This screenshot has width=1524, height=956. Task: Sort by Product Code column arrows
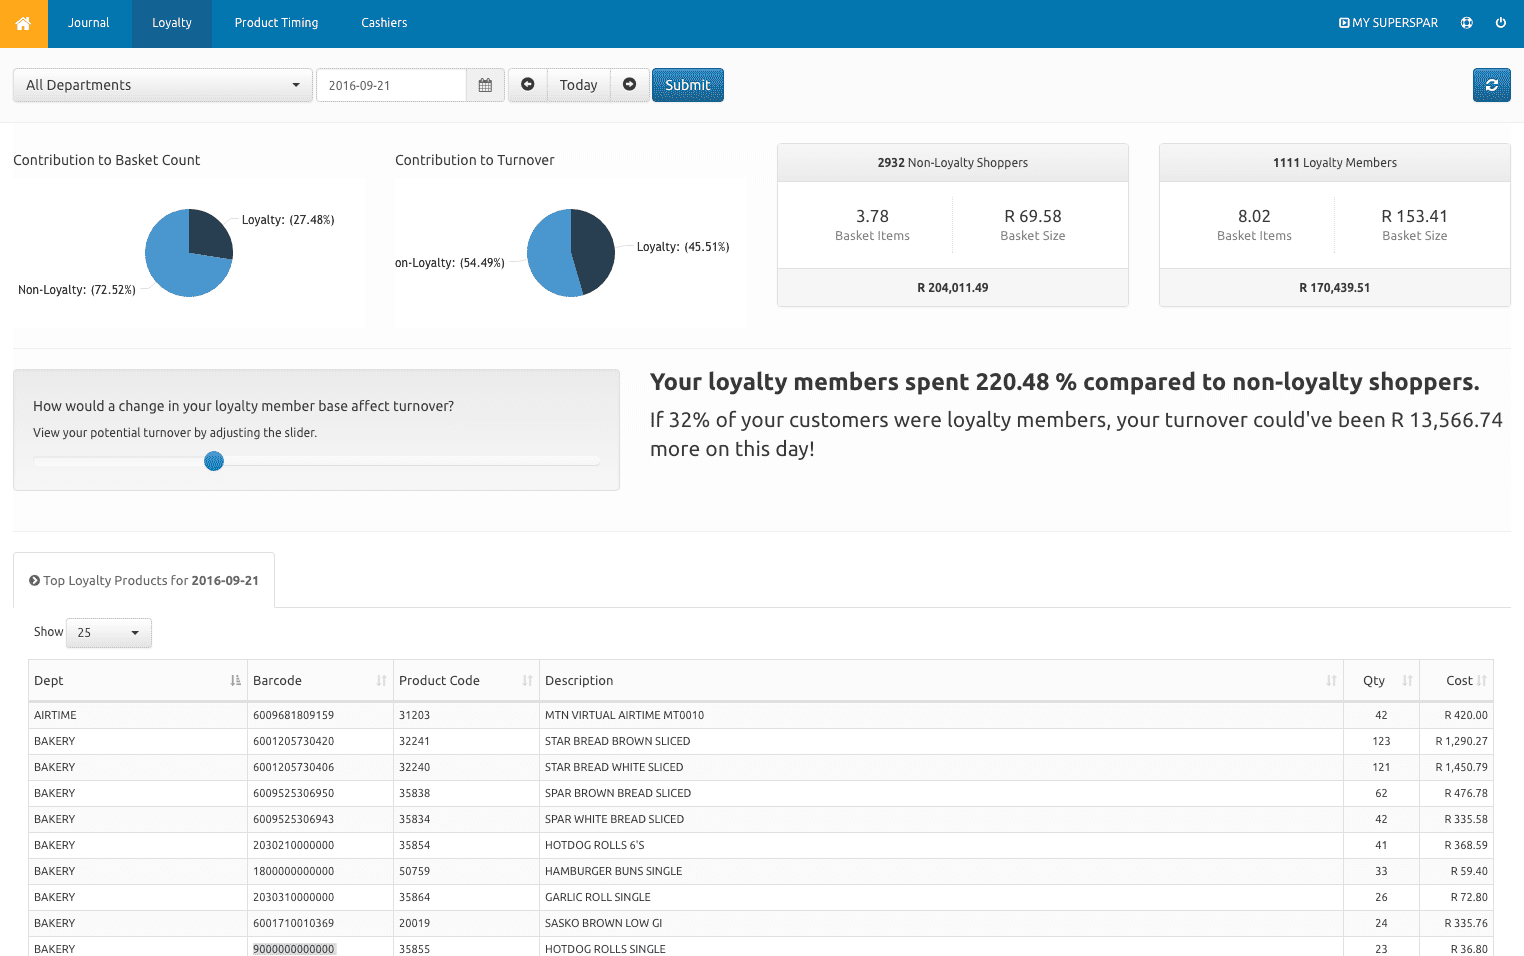[x=527, y=681]
